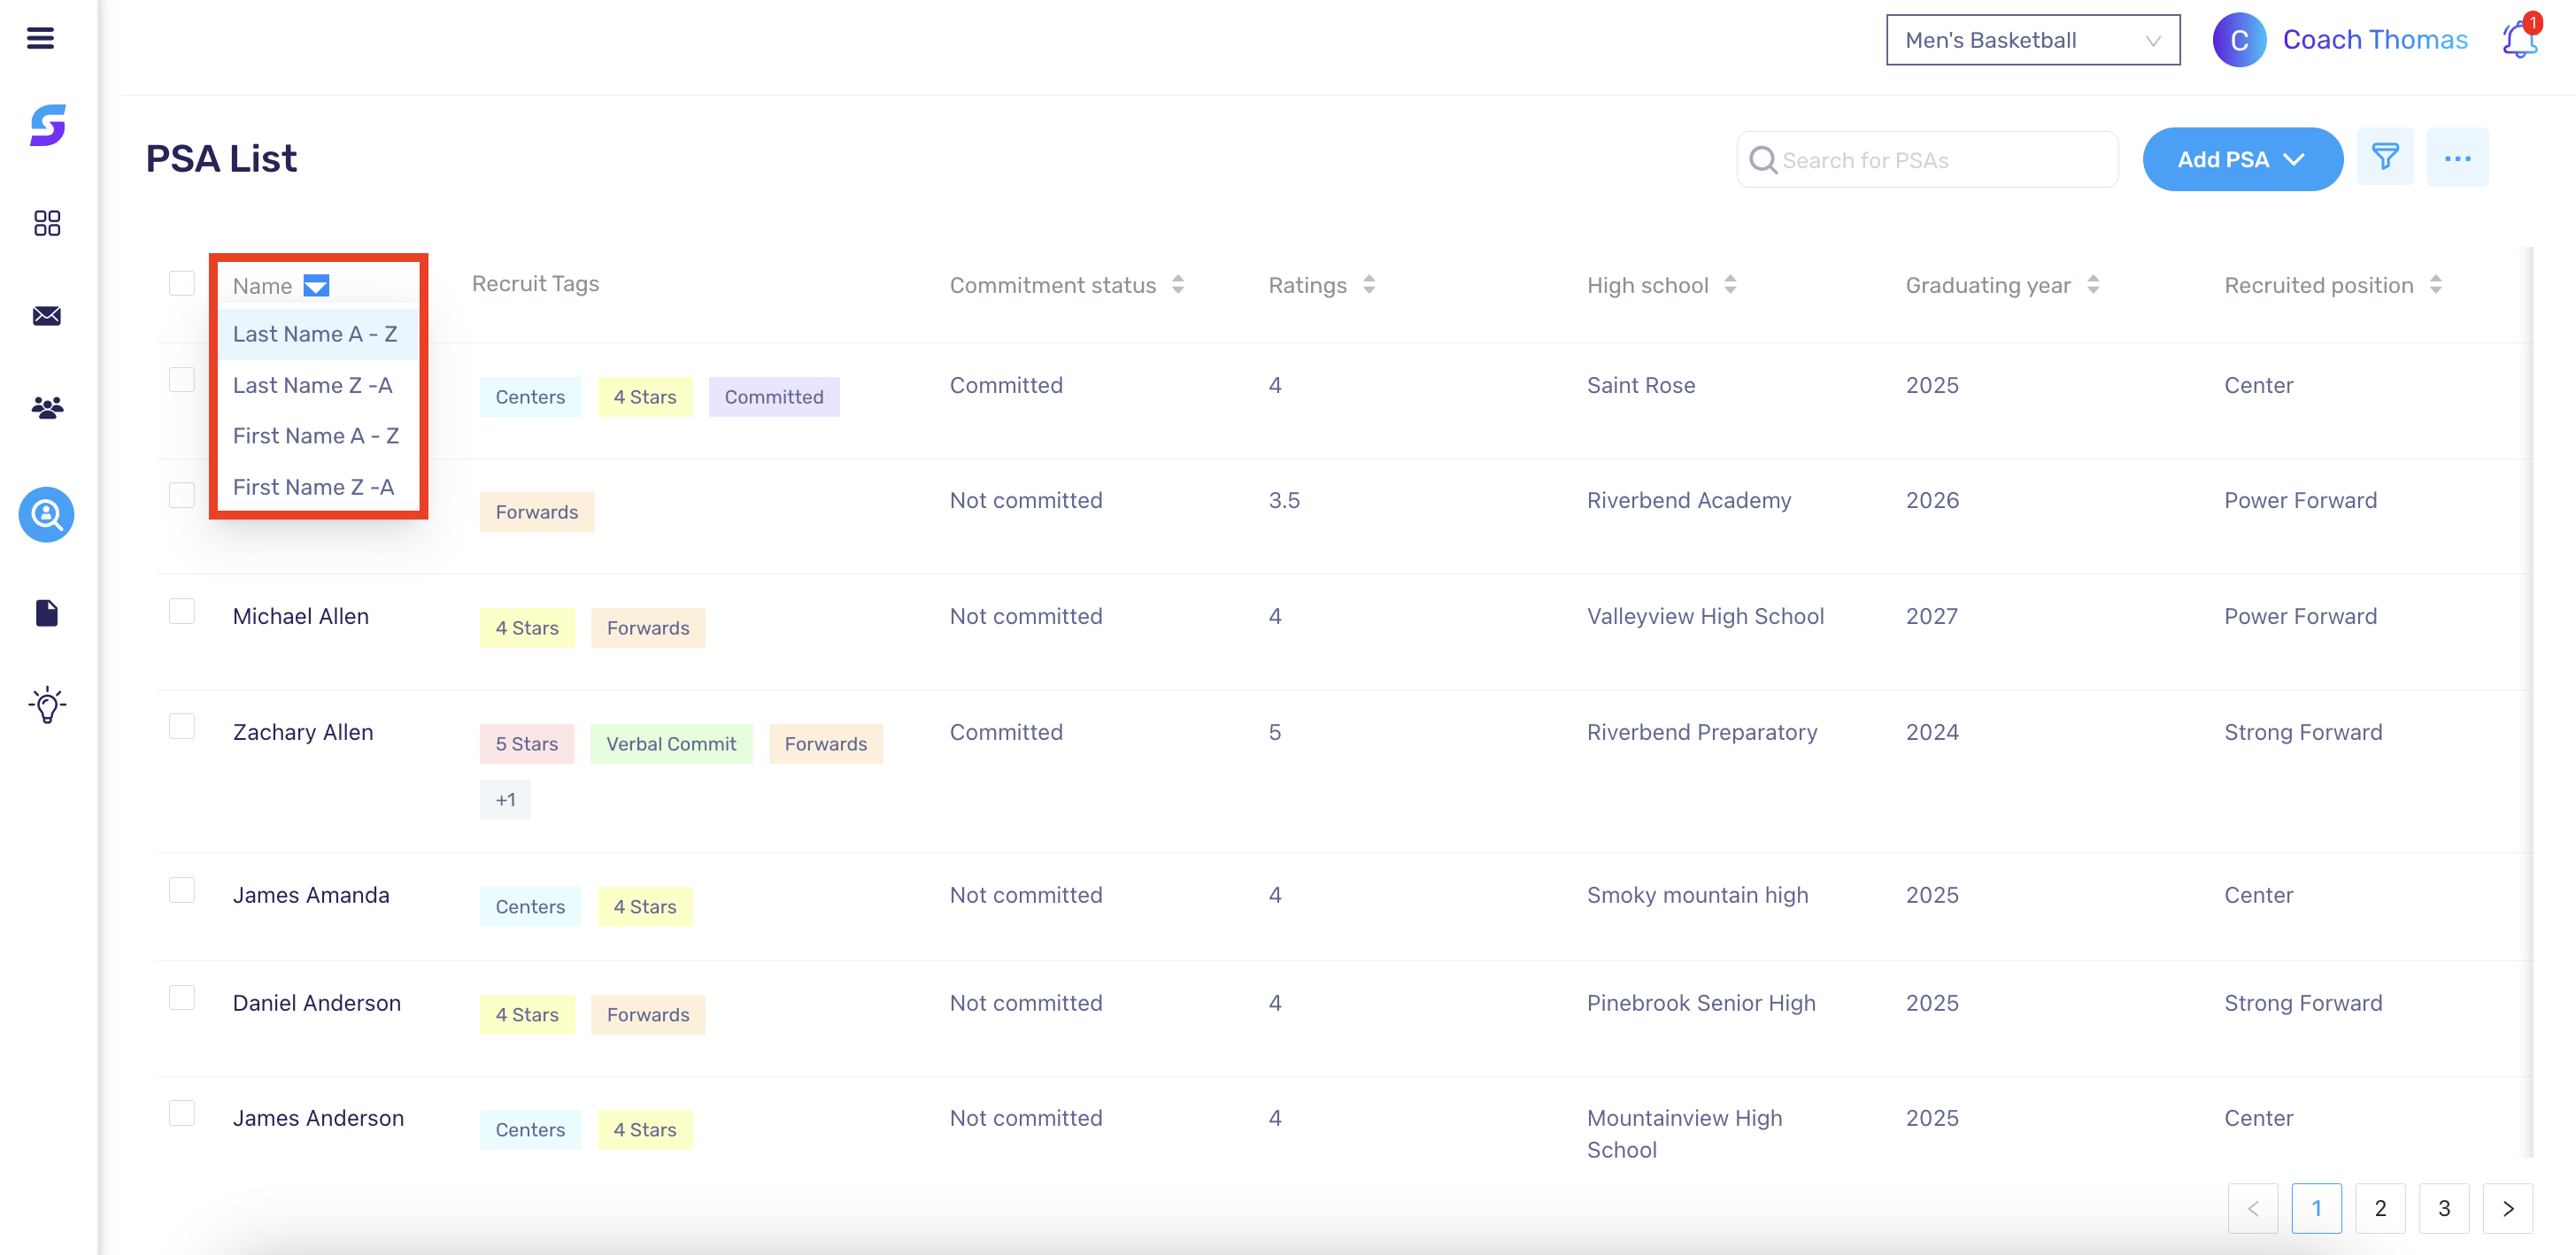Viewport: 2576px width, 1255px height.
Task: Open the group people icon
Action: [47, 407]
